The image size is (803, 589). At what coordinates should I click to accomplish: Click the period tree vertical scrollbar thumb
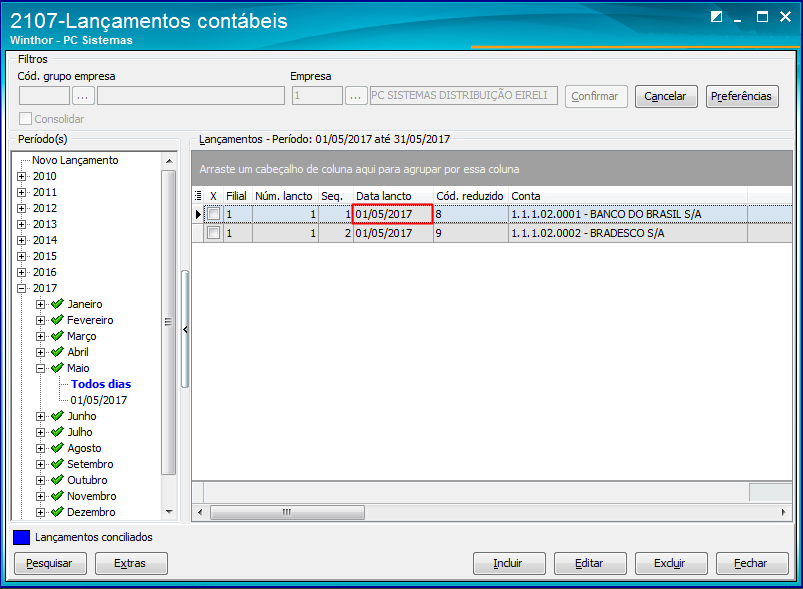click(x=168, y=322)
